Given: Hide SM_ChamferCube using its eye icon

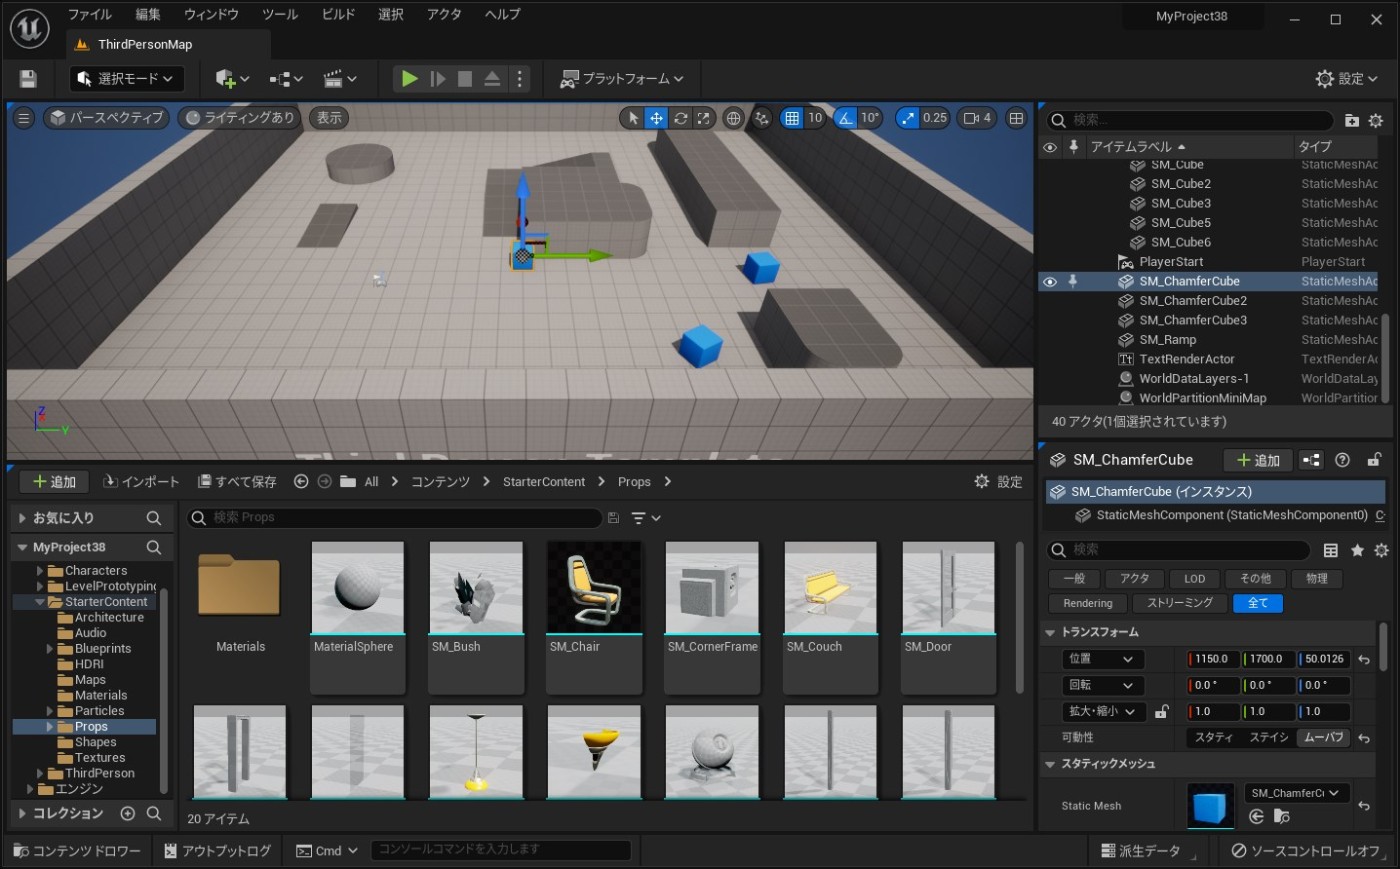Looking at the screenshot, I should click(1050, 282).
